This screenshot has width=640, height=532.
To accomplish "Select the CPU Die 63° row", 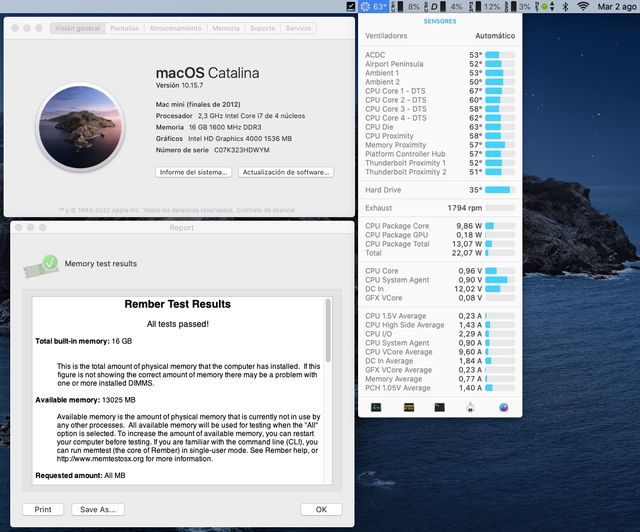I will [440, 127].
